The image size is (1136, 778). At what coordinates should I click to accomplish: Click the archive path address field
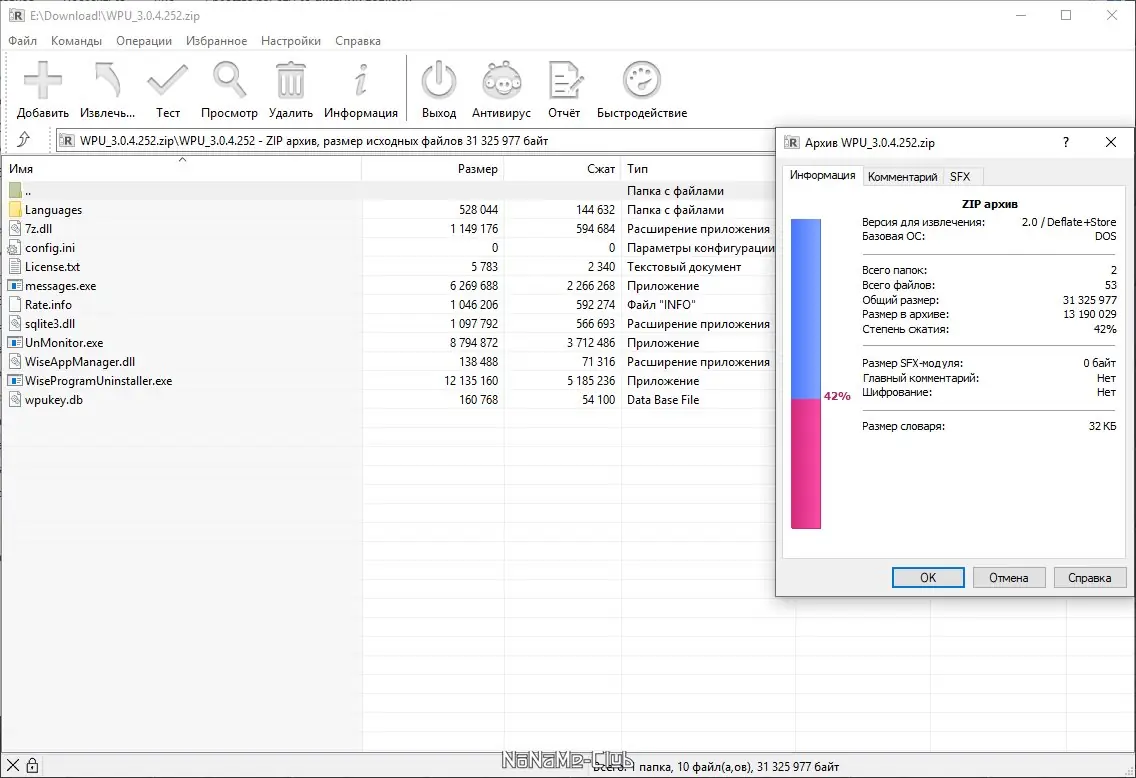(416, 141)
